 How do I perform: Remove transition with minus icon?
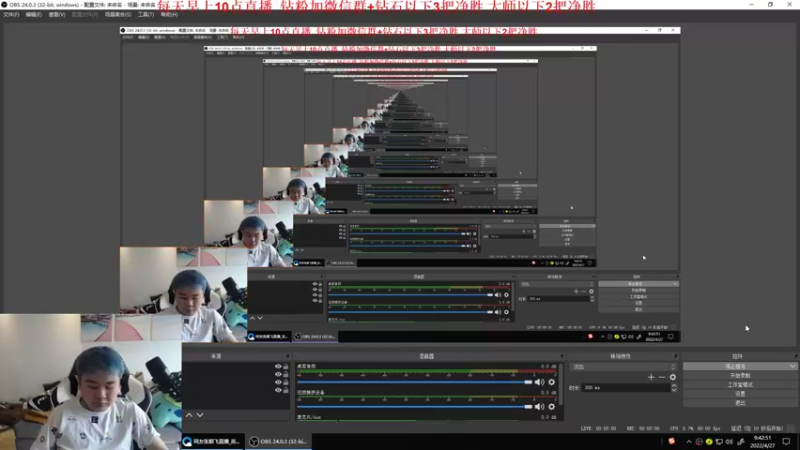[662, 377]
